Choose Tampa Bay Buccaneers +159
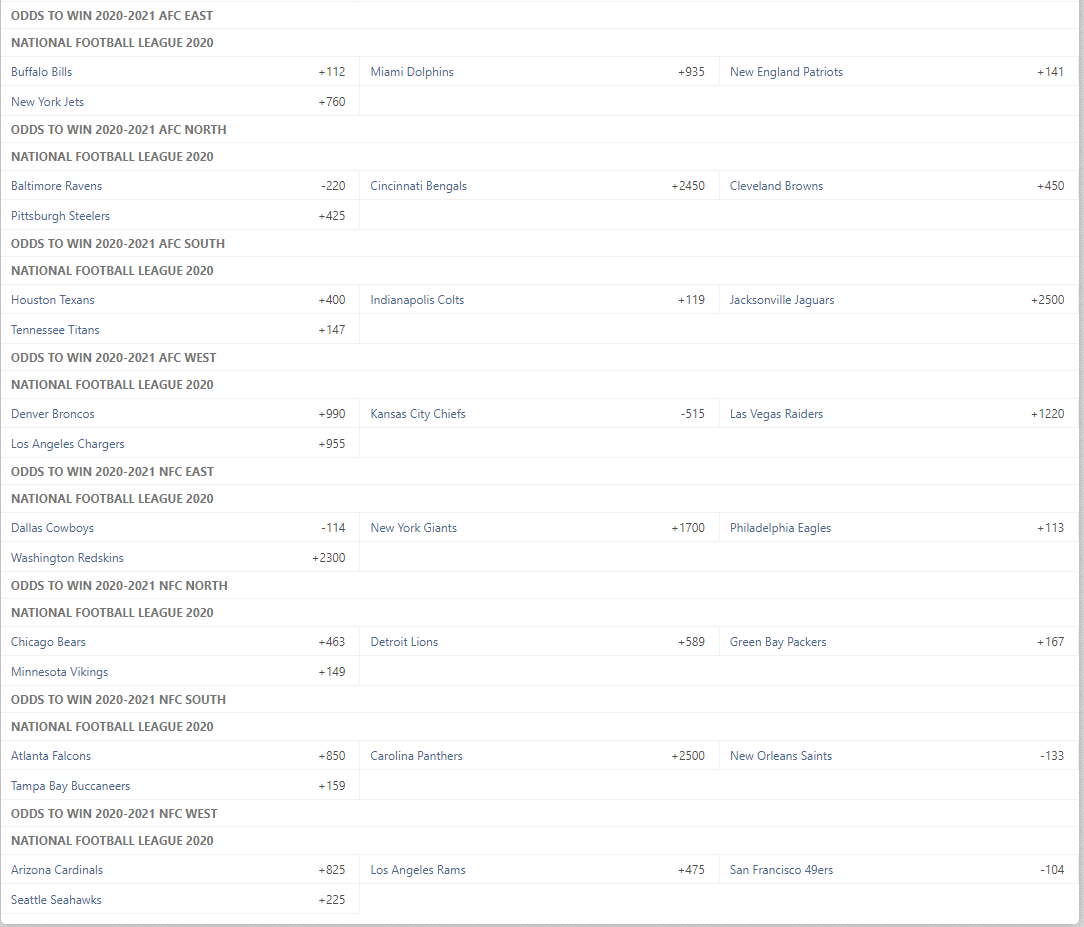 click(180, 786)
